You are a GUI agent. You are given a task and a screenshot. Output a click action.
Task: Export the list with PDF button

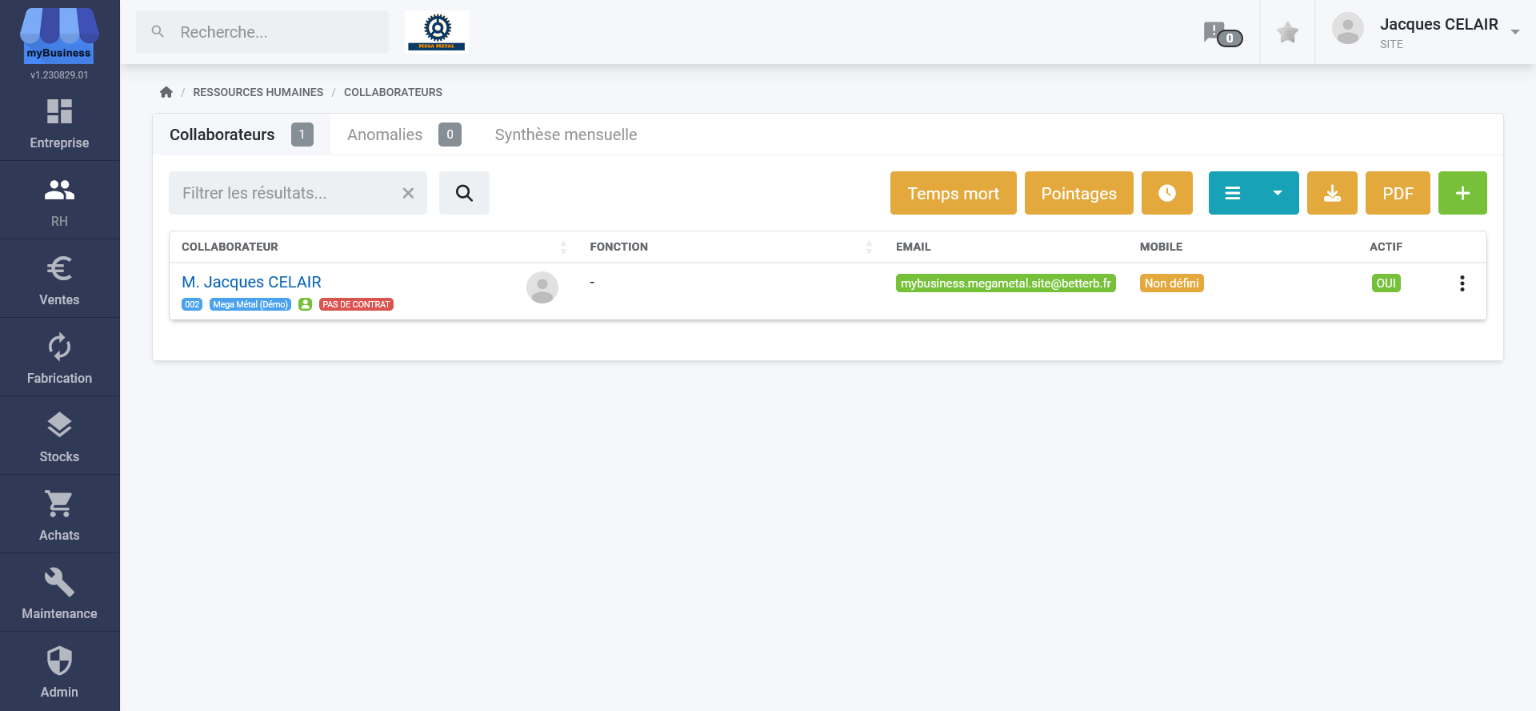coord(1398,193)
